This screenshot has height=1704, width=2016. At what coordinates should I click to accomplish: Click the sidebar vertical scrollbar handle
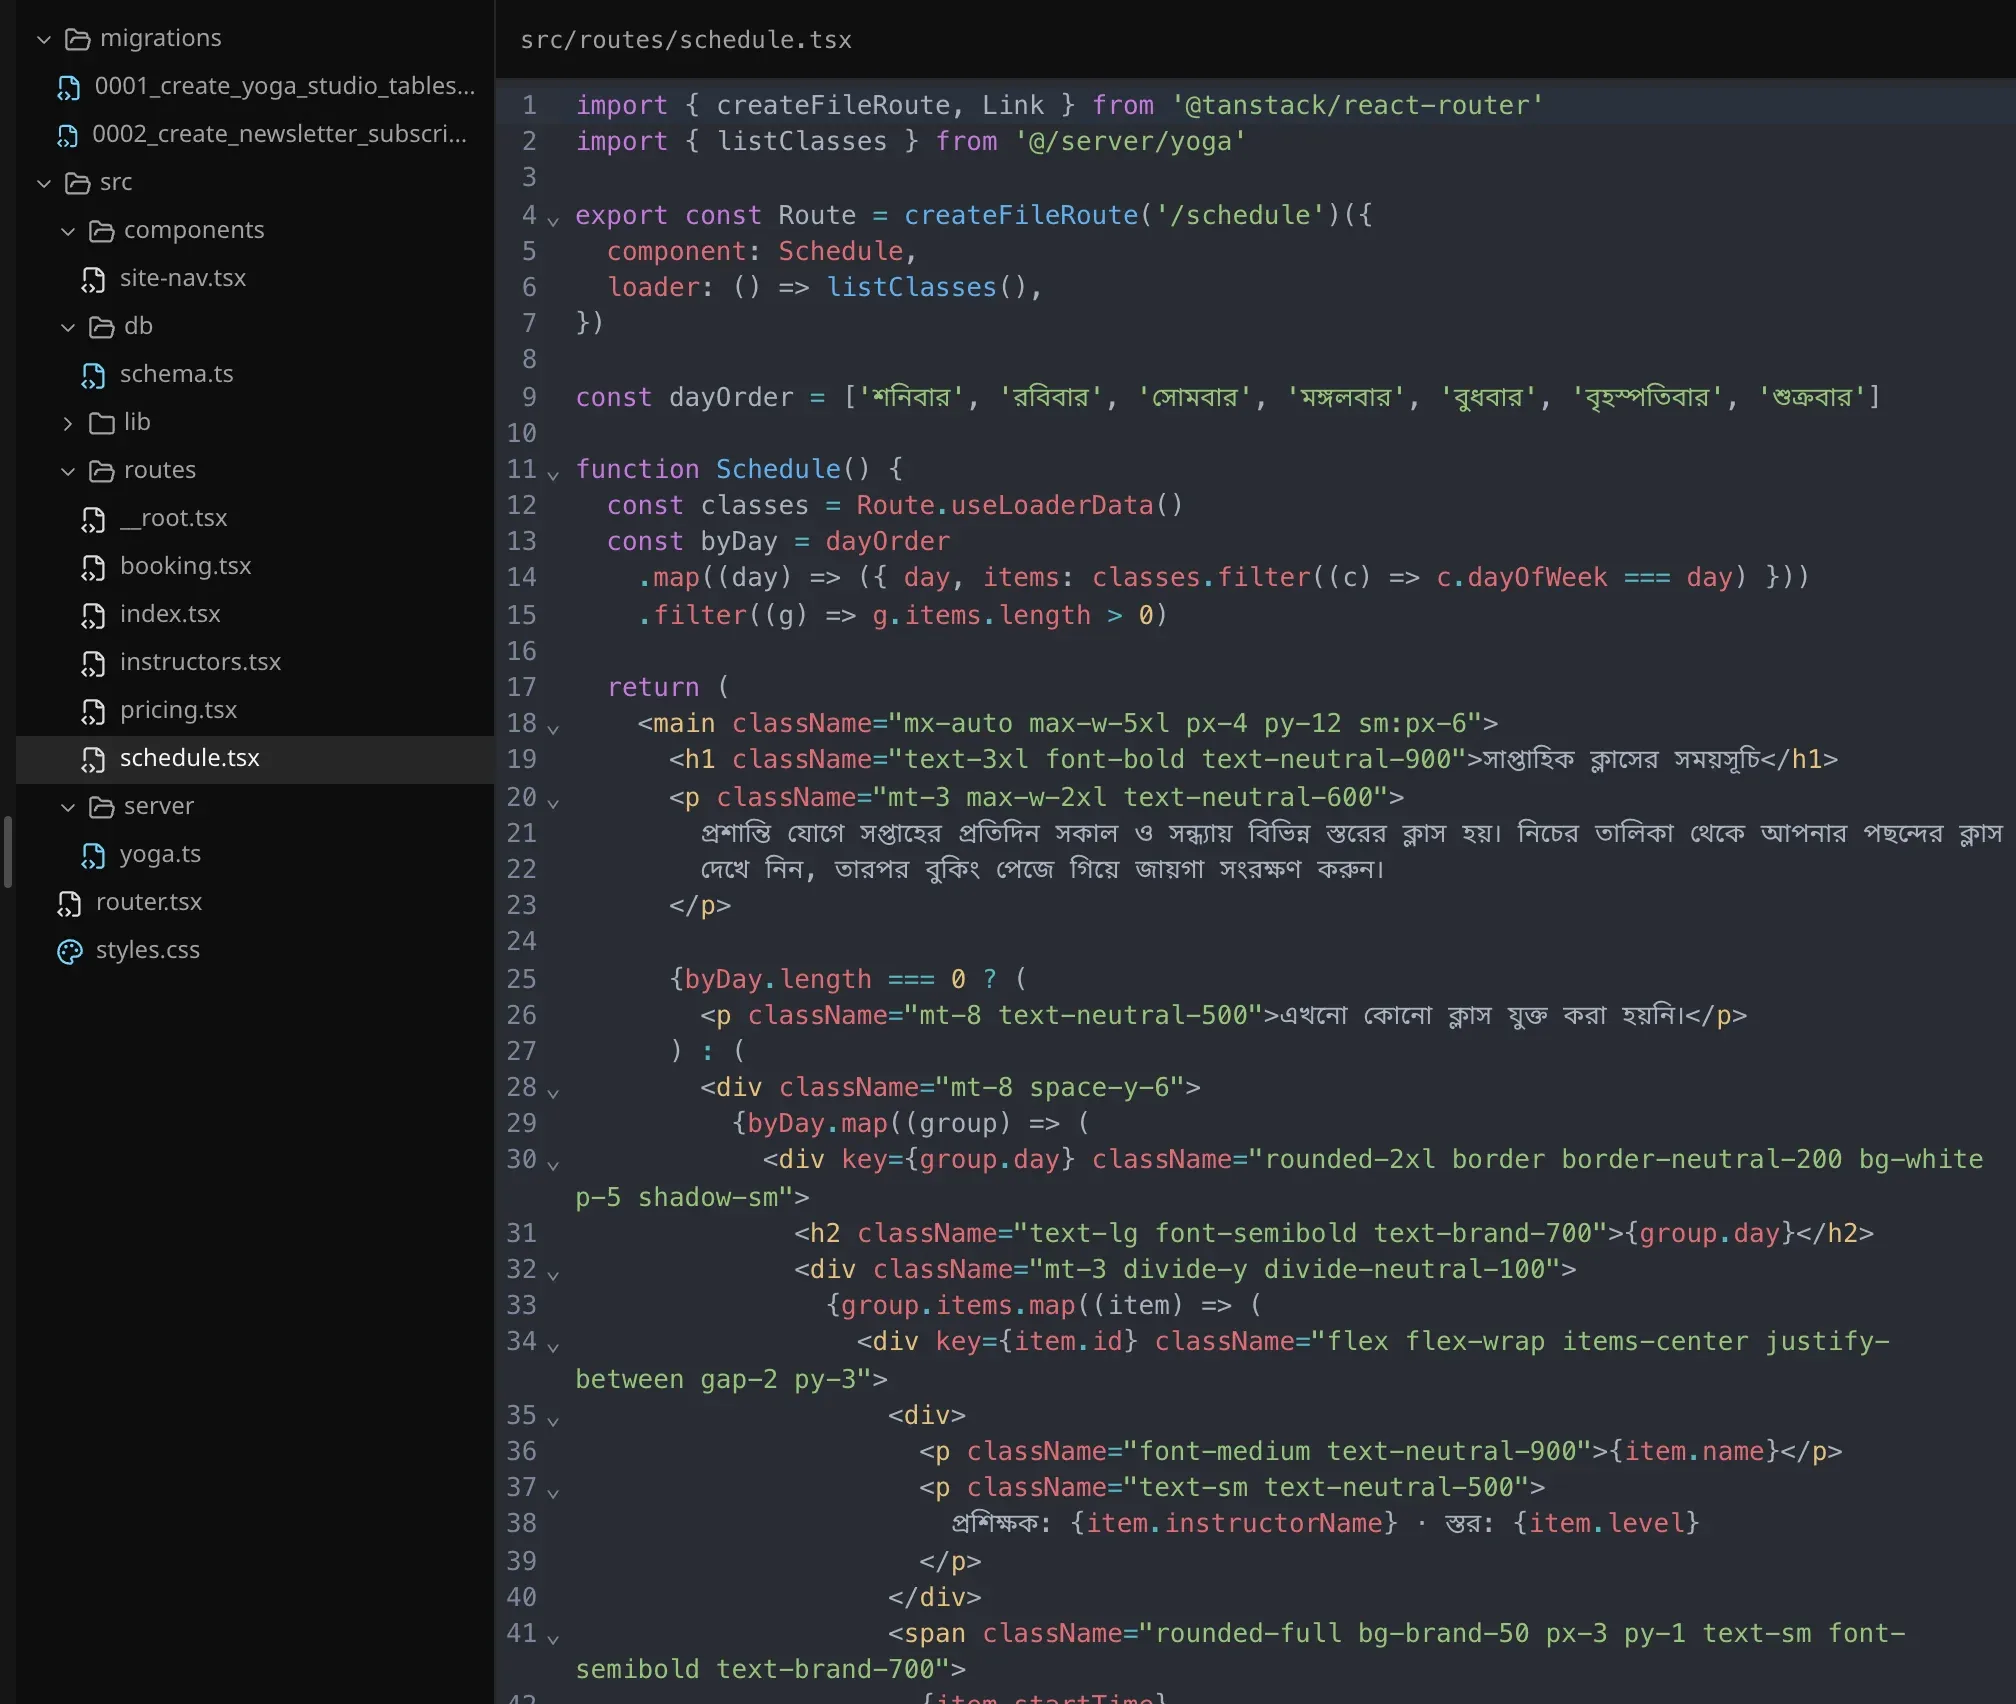8,852
